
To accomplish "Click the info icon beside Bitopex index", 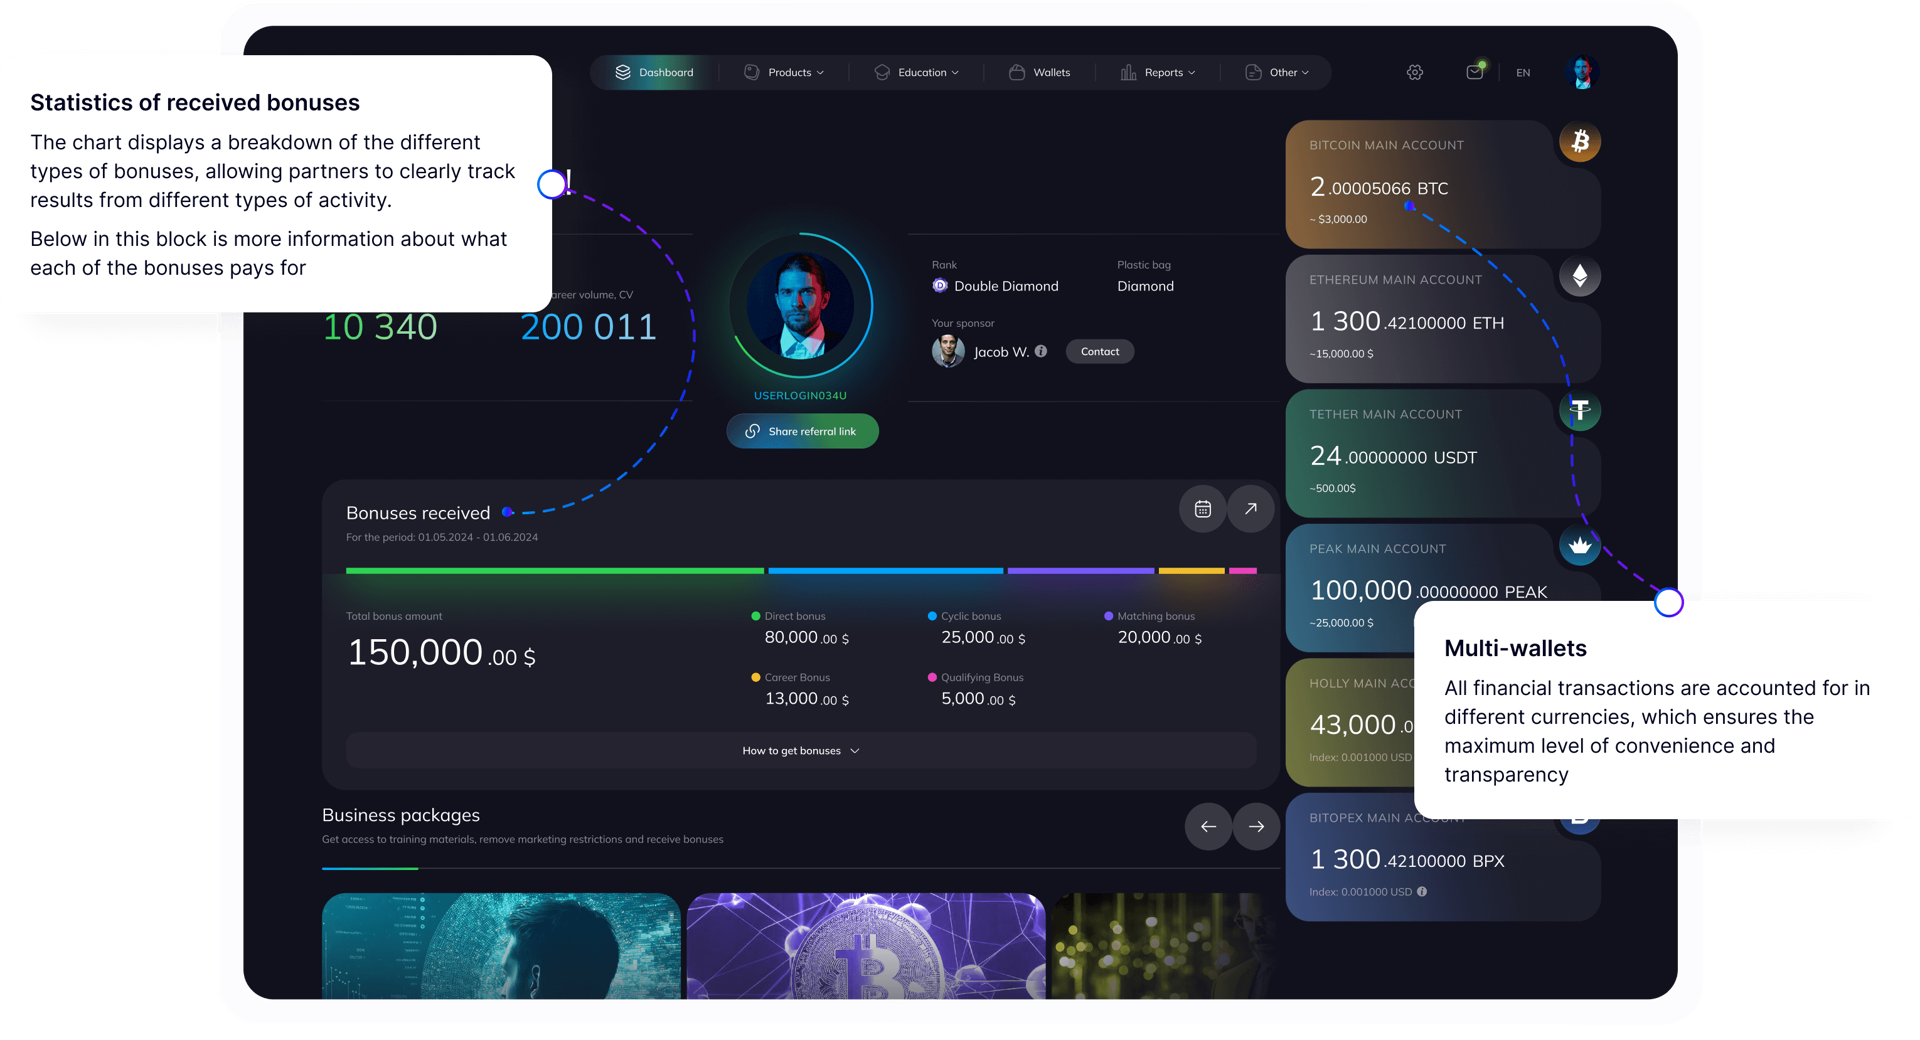I will (x=1422, y=891).
